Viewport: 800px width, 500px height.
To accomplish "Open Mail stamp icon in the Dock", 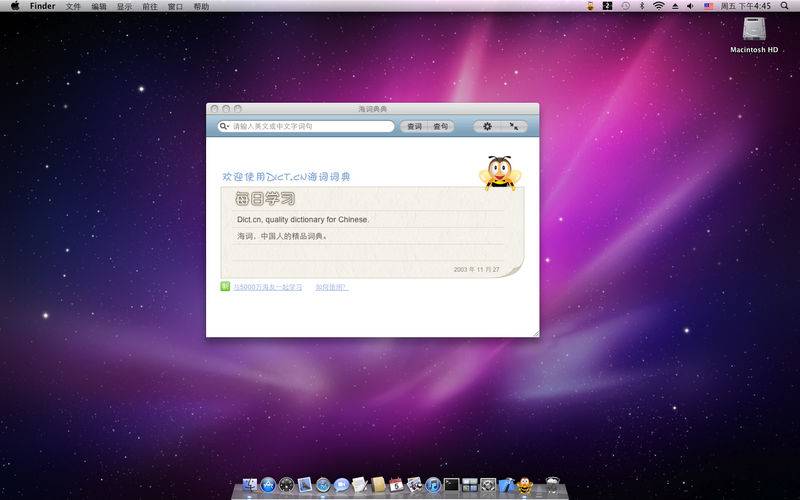I will (305, 484).
